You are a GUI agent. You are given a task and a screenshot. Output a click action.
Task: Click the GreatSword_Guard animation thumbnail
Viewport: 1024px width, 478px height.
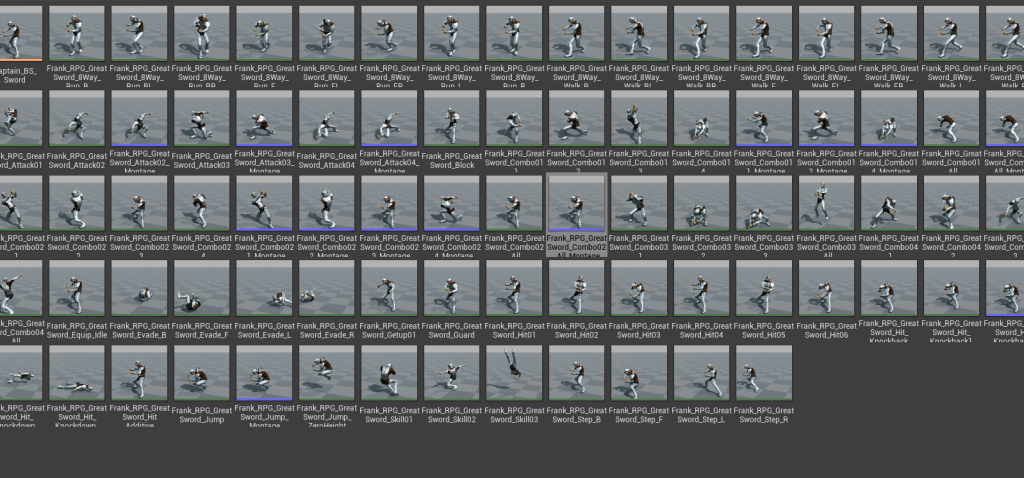(452, 288)
